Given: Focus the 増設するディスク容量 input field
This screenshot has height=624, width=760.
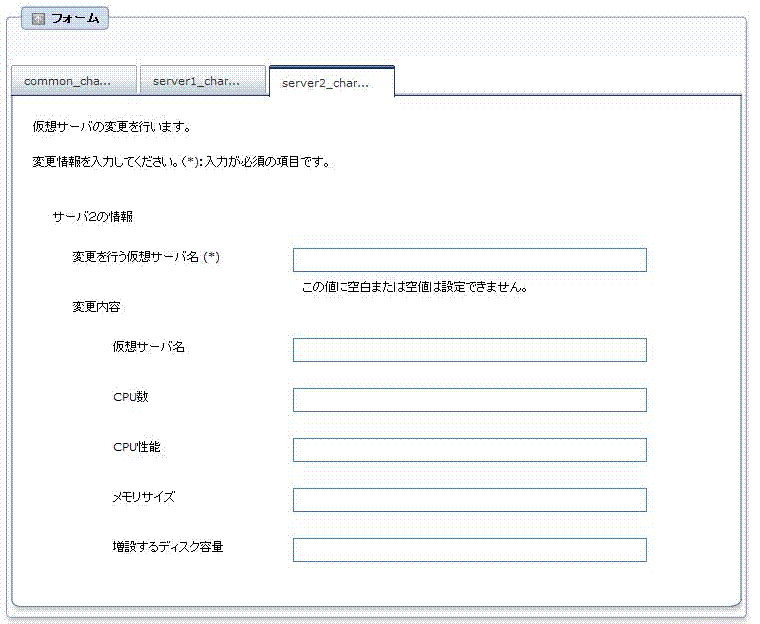Looking at the screenshot, I should click(470, 550).
